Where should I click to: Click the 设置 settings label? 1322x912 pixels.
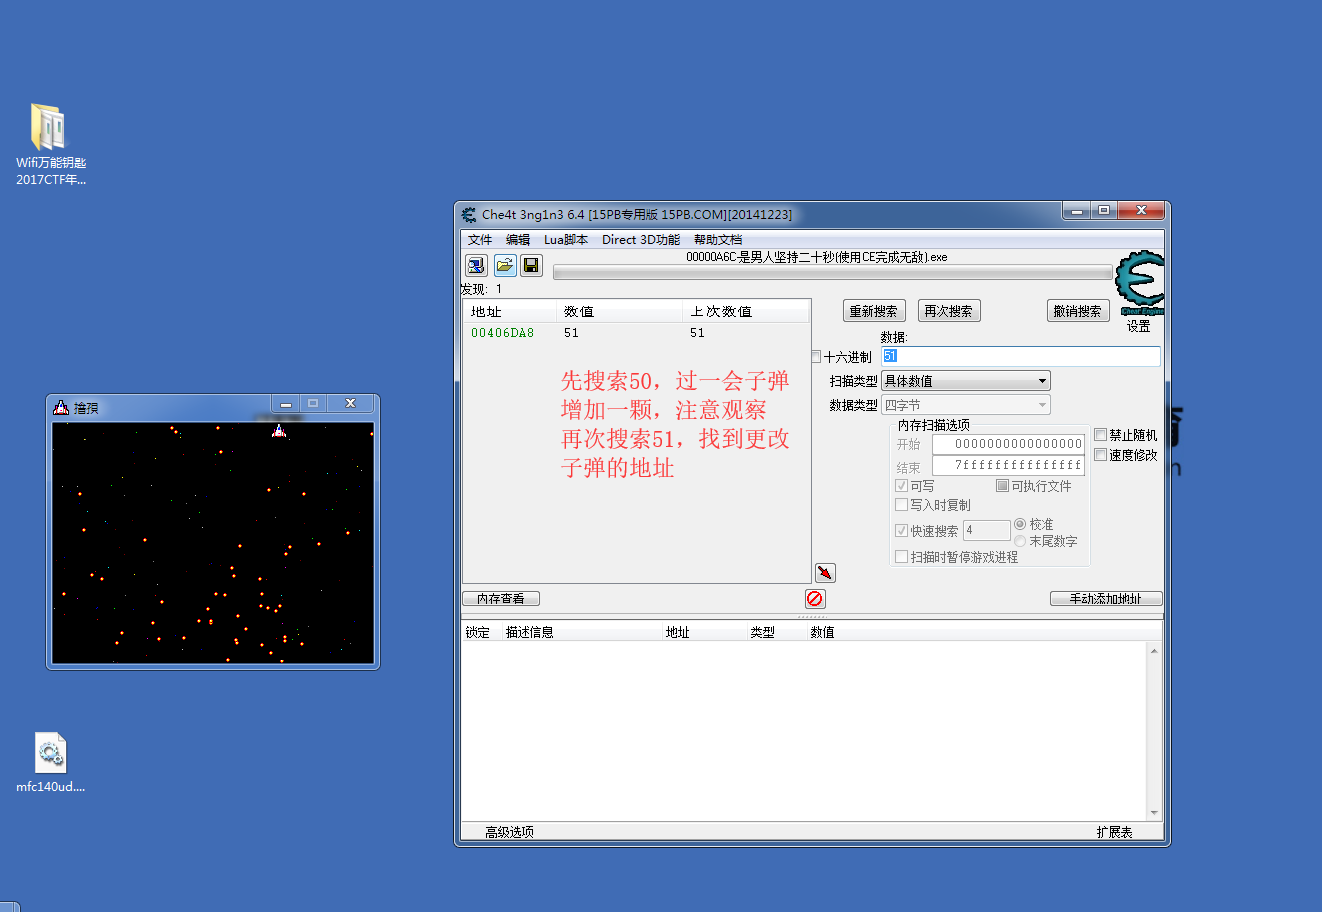(1139, 326)
